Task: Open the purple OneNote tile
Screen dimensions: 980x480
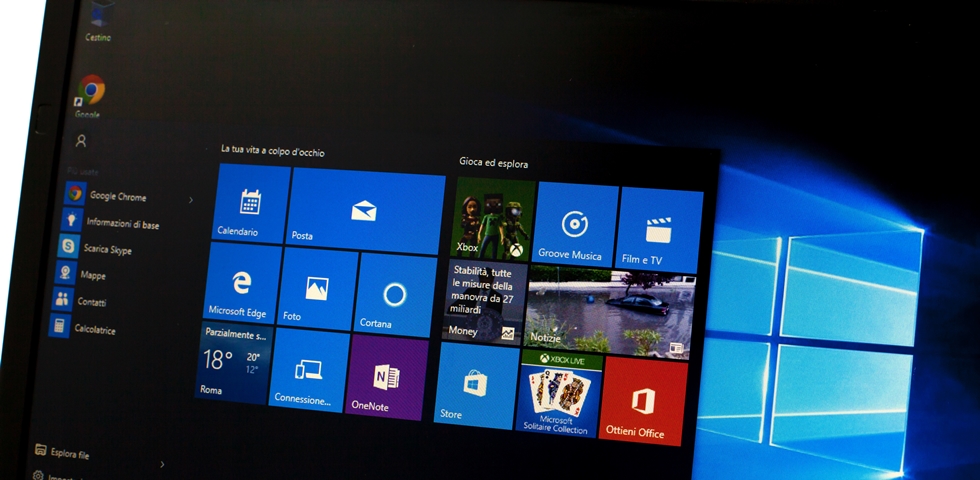Action: [386, 377]
